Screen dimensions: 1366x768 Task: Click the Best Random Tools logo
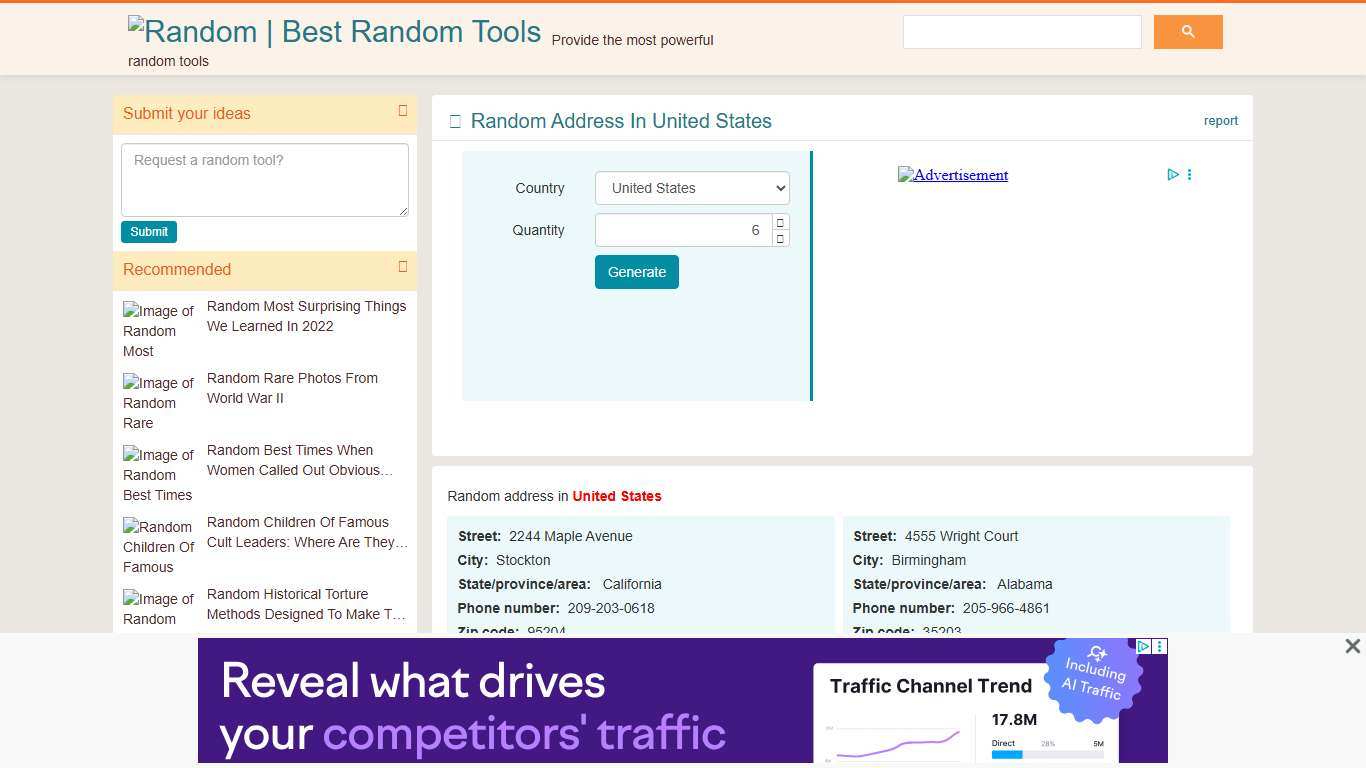point(334,31)
